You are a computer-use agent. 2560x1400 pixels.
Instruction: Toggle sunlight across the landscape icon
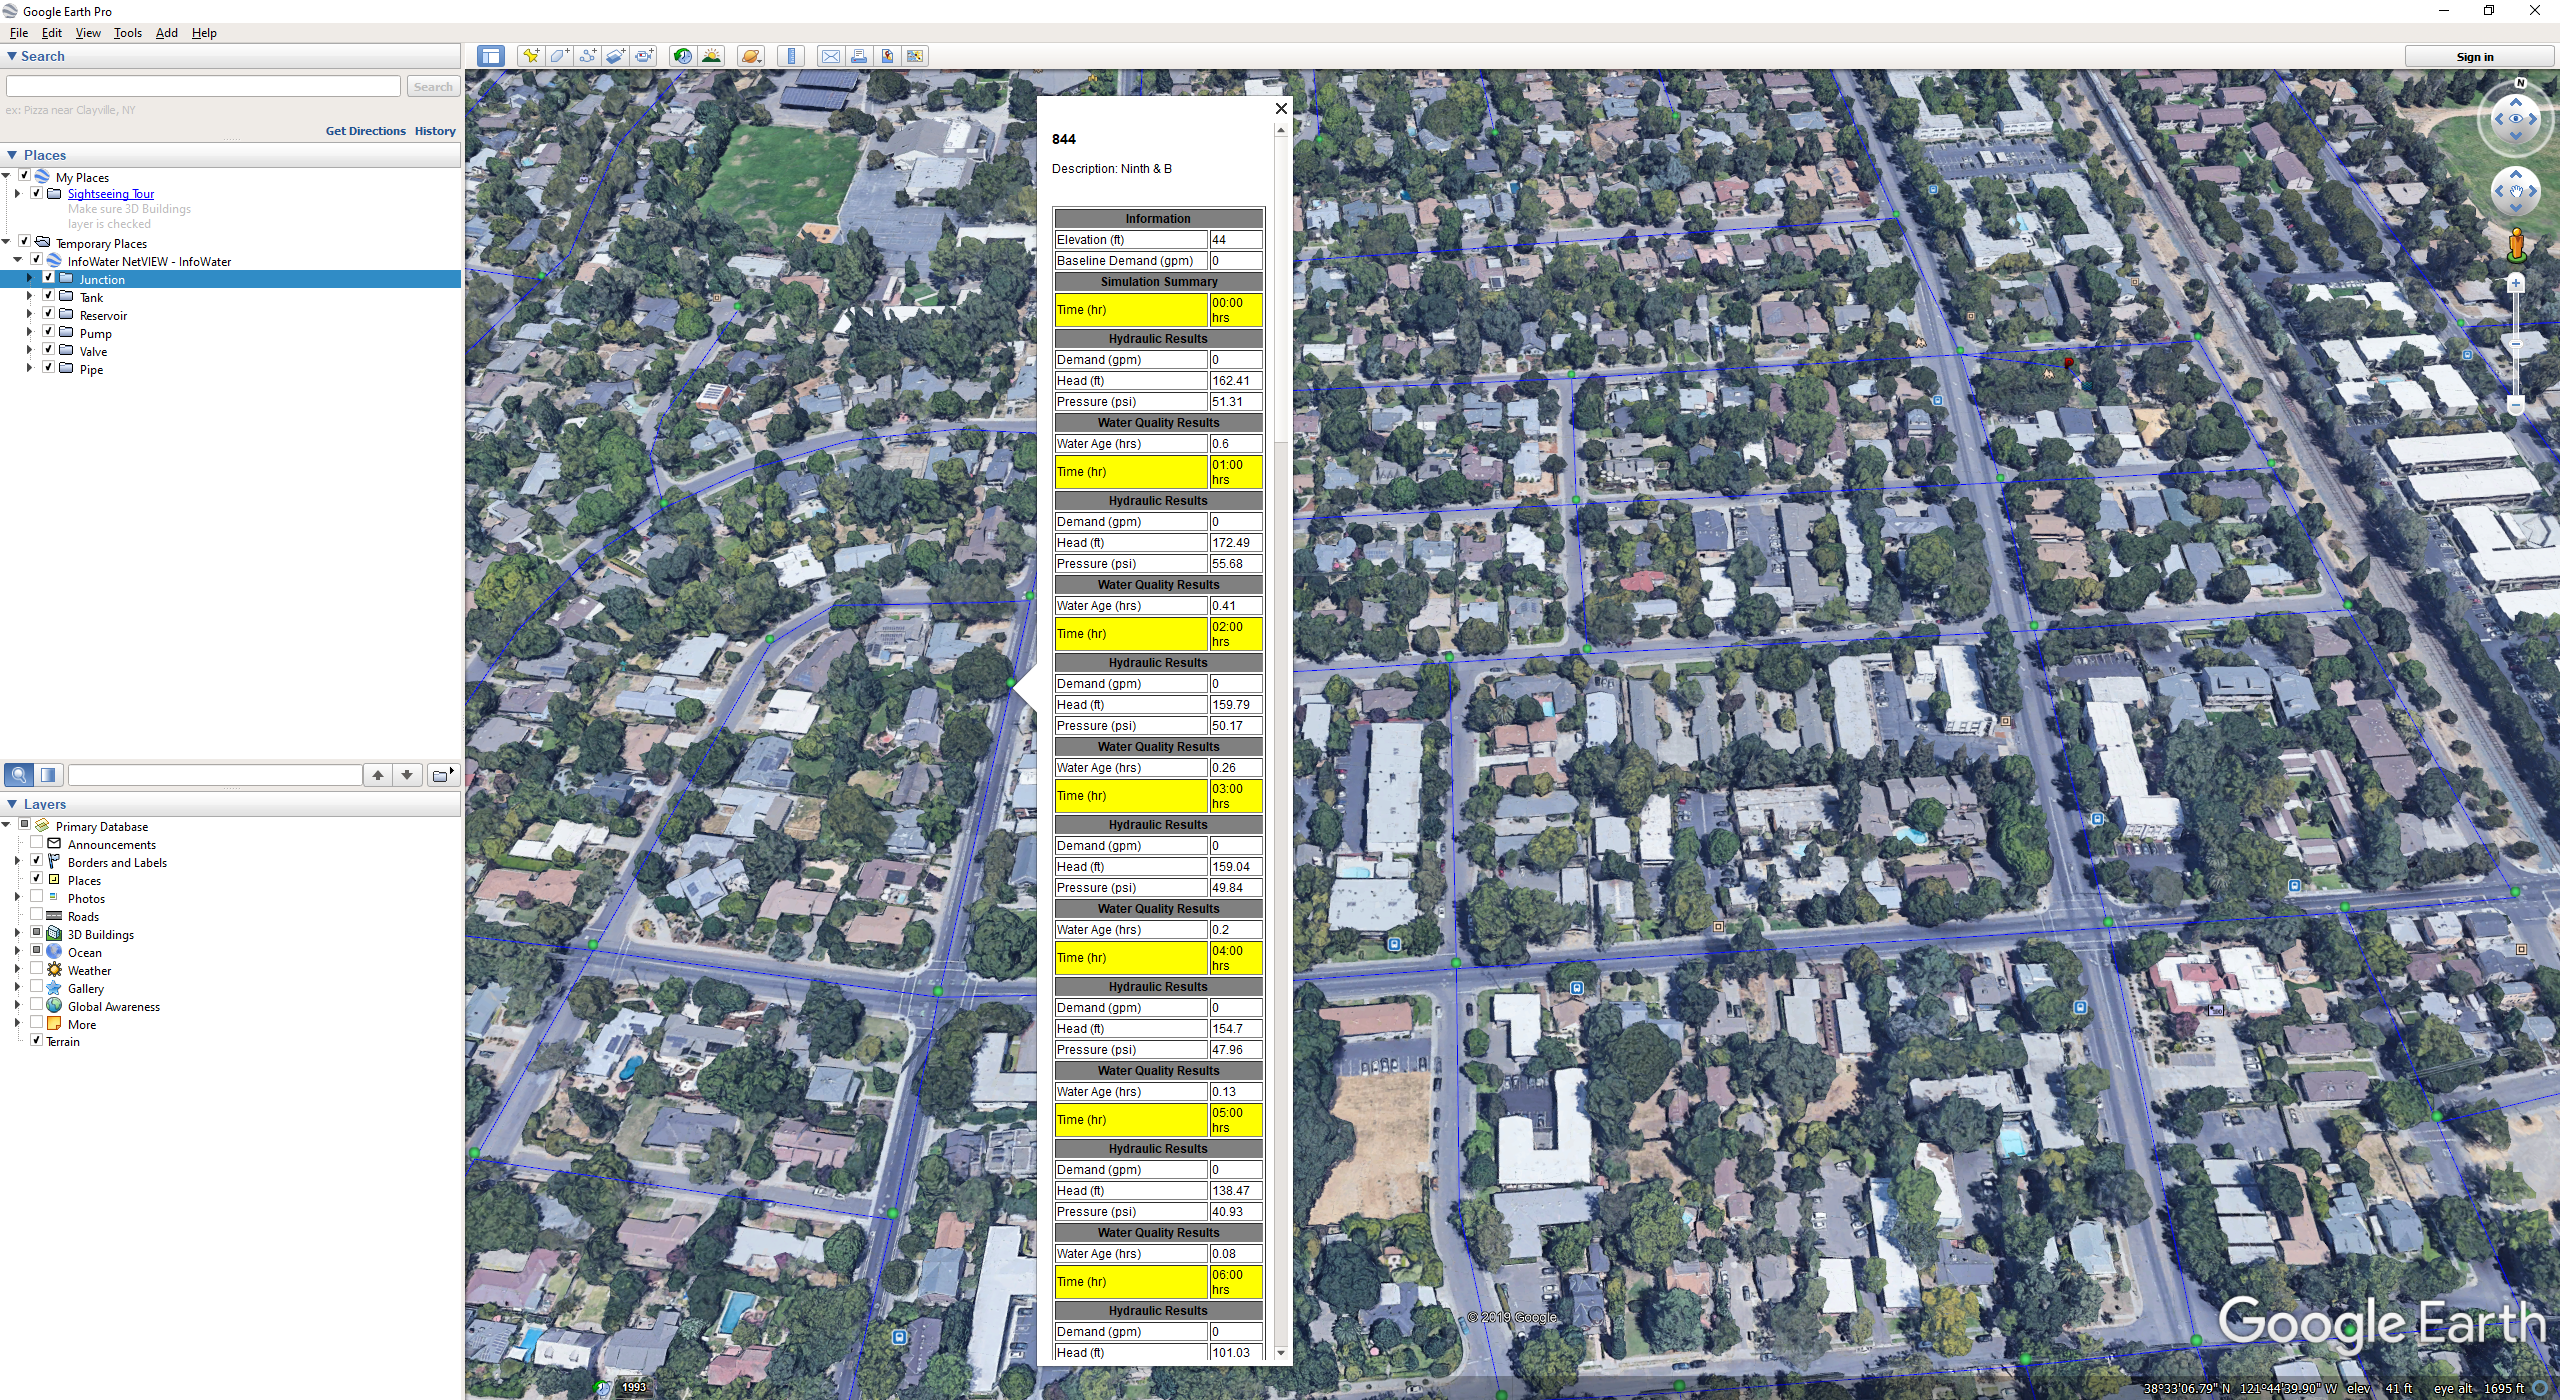[712, 56]
